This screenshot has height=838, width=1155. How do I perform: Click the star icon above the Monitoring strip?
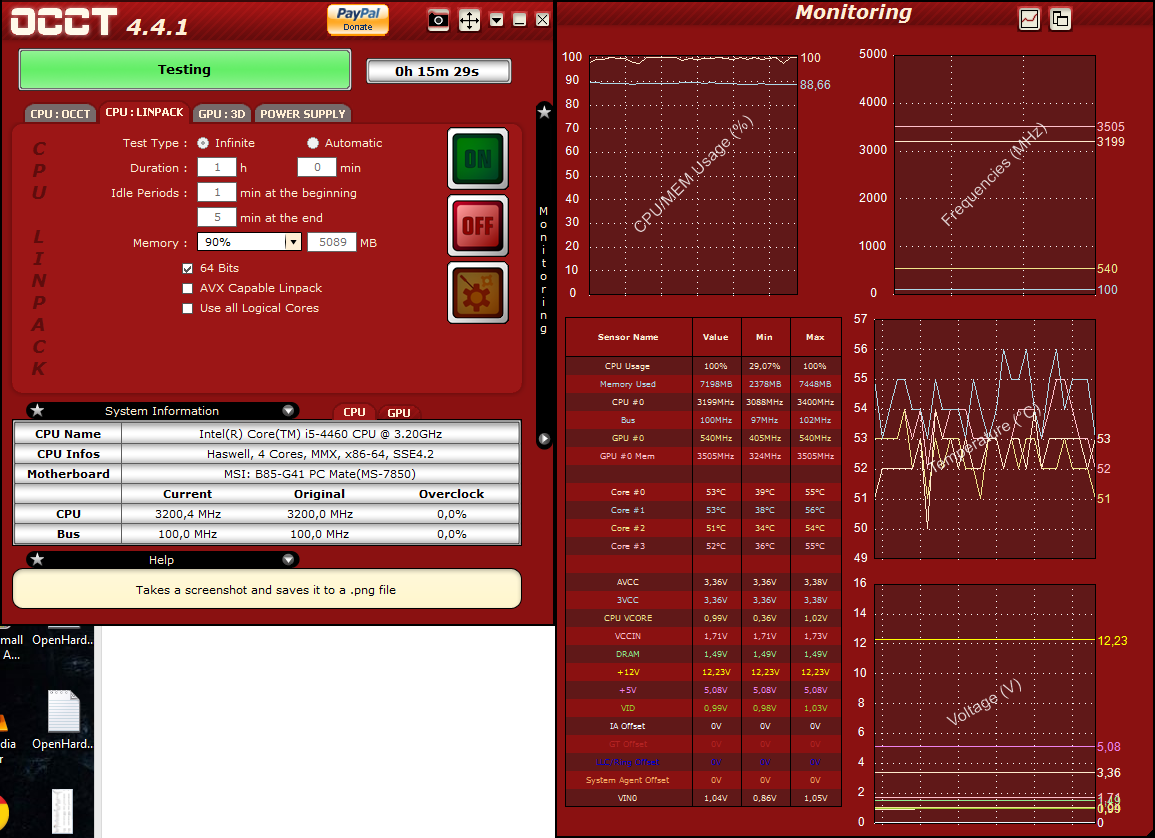[x=544, y=112]
